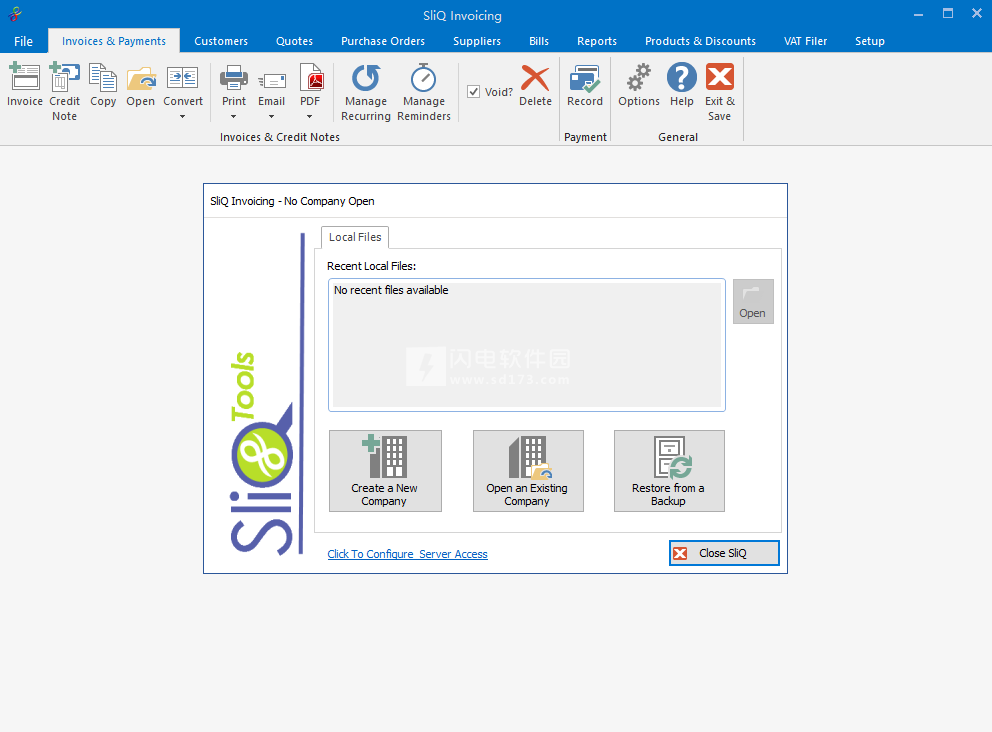Switch to Invoices & Payments tab
This screenshot has width=992, height=732.
pos(114,41)
